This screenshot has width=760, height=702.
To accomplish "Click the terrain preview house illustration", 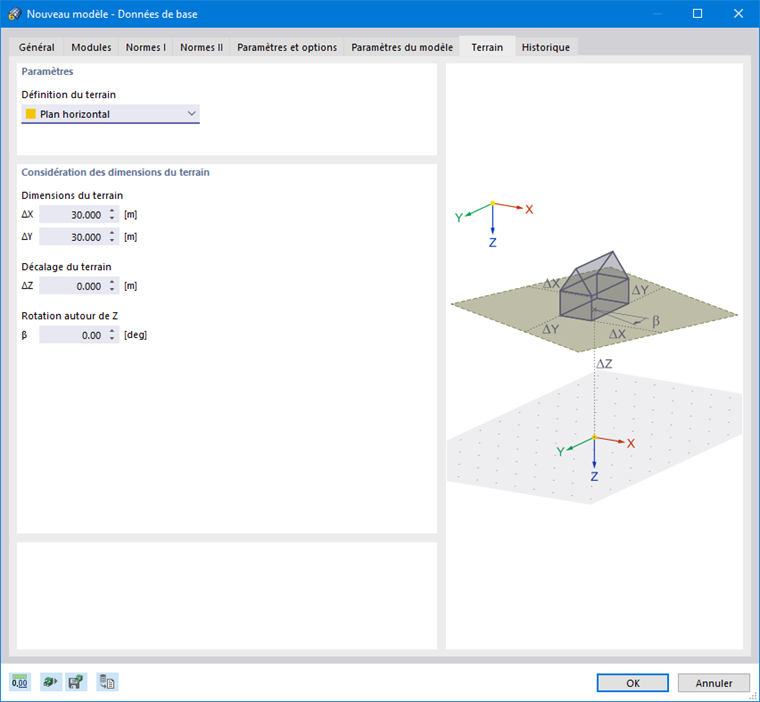I will point(594,286).
